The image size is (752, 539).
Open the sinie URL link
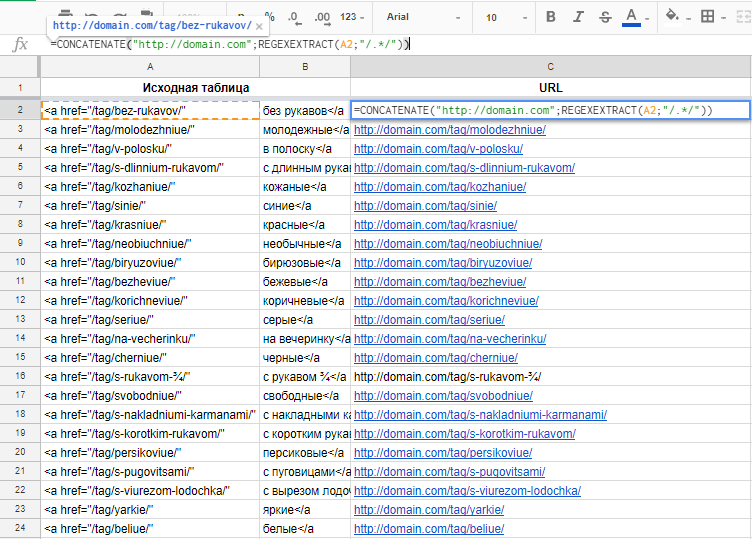tap(425, 206)
